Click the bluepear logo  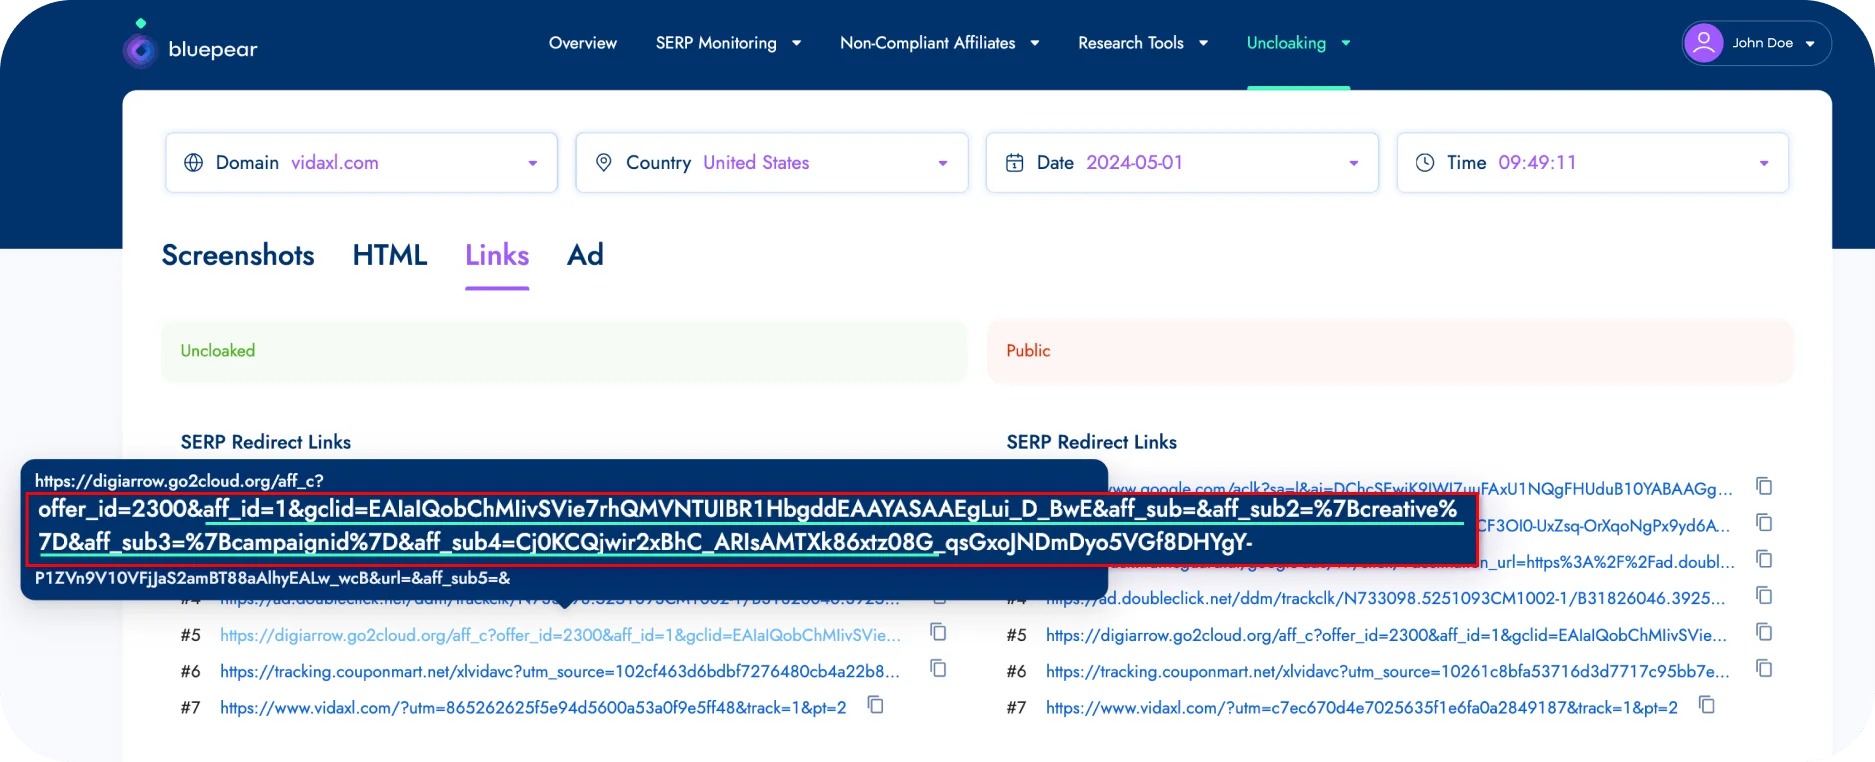pos(190,46)
